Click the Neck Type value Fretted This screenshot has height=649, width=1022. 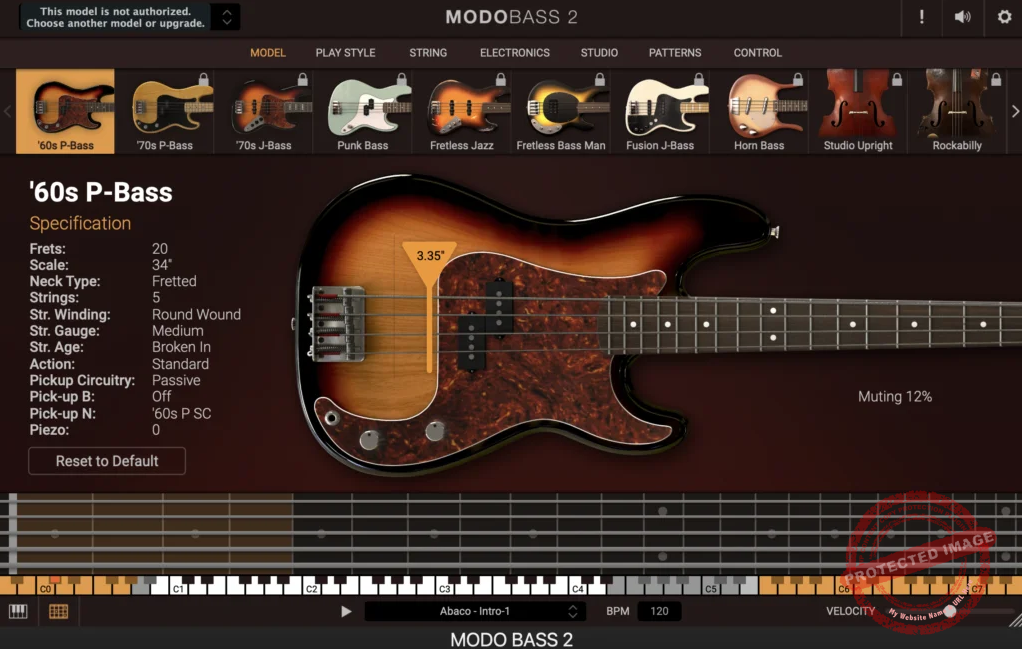pos(174,281)
